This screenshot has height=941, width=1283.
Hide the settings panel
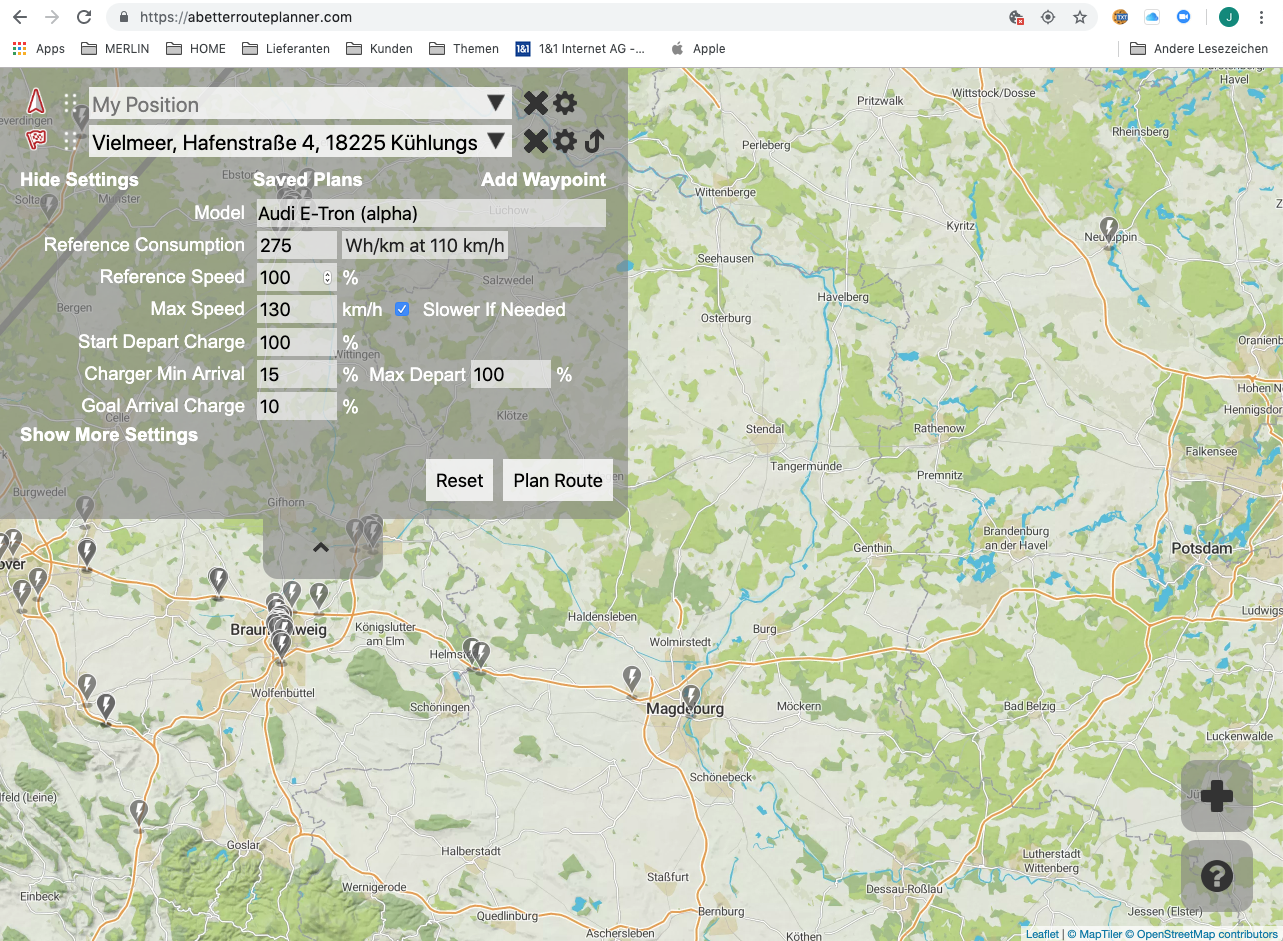[79, 180]
